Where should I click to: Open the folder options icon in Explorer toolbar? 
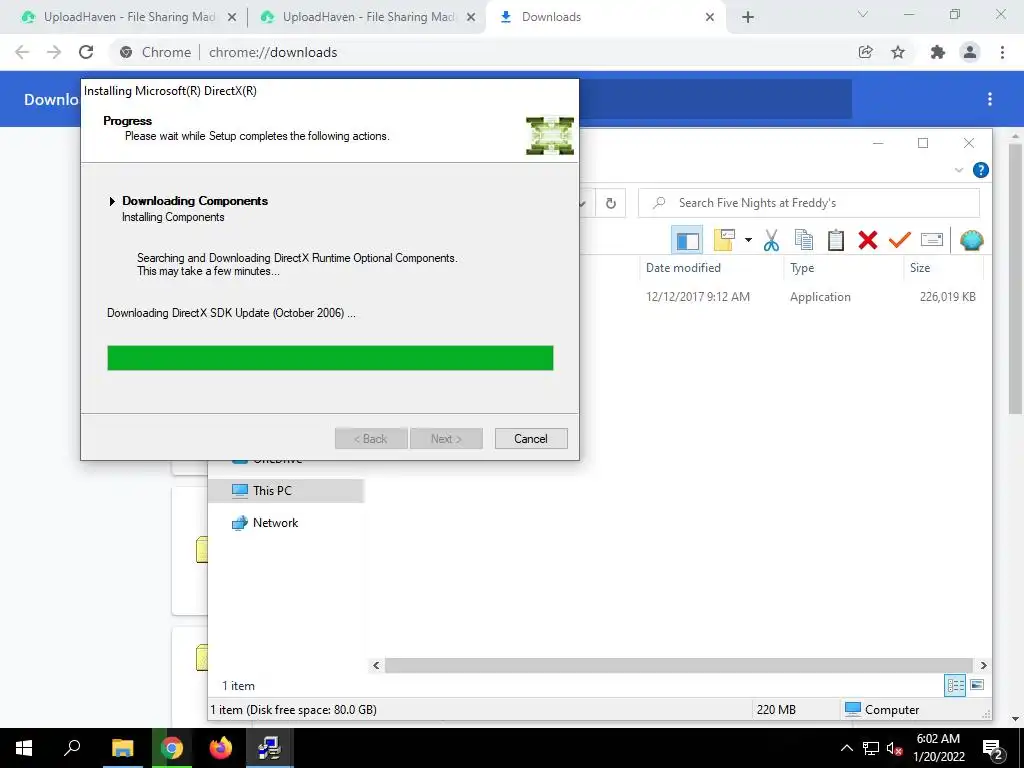(724, 240)
